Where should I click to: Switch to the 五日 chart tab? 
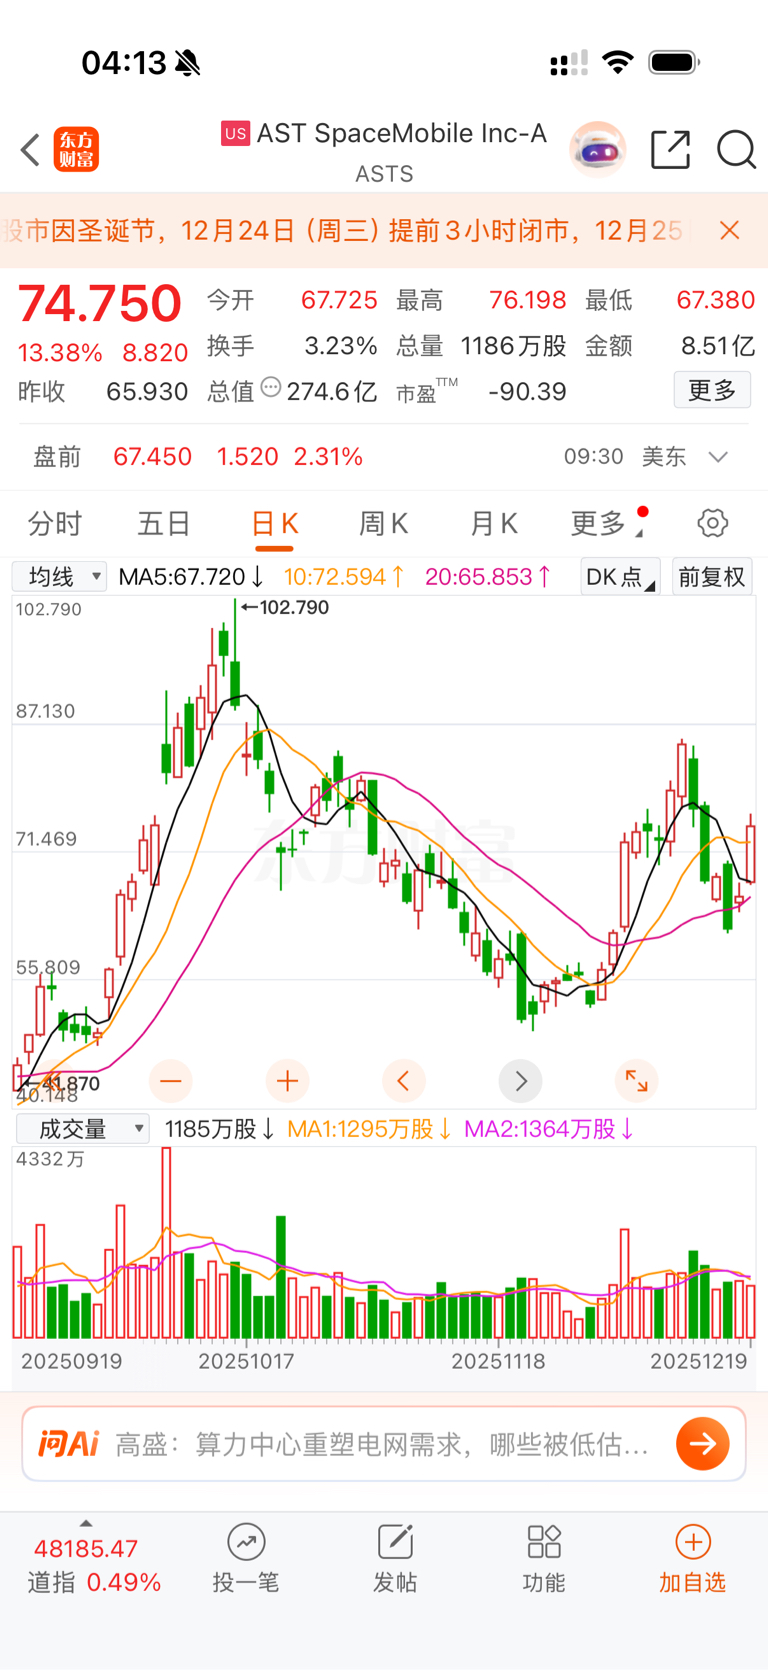click(x=164, y=523)
